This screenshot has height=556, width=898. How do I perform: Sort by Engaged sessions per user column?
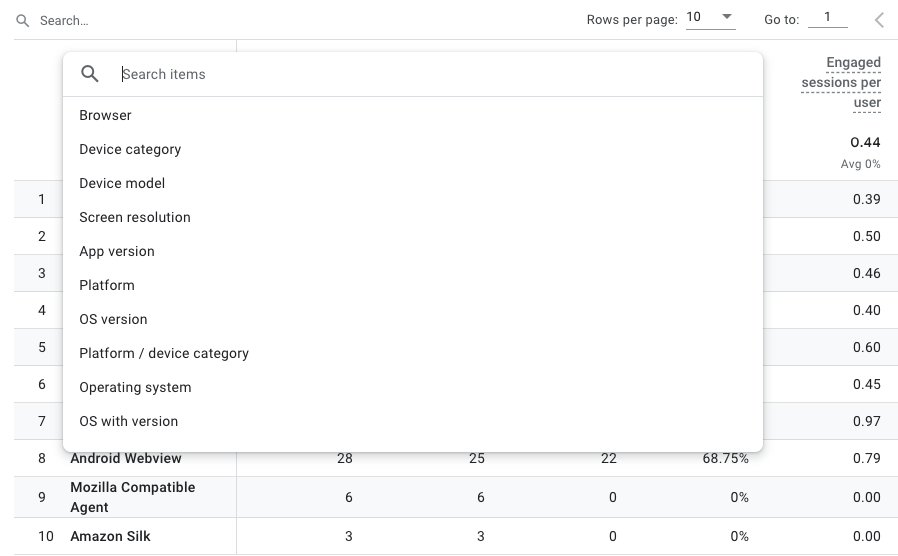click(841, 82)
